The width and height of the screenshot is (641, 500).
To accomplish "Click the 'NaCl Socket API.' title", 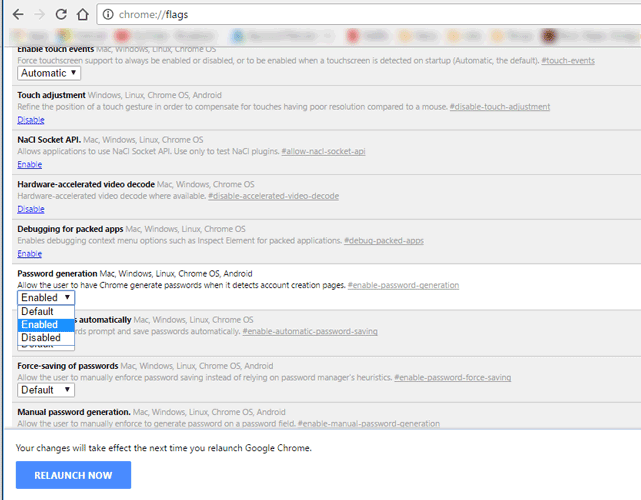I will point(49,140).
